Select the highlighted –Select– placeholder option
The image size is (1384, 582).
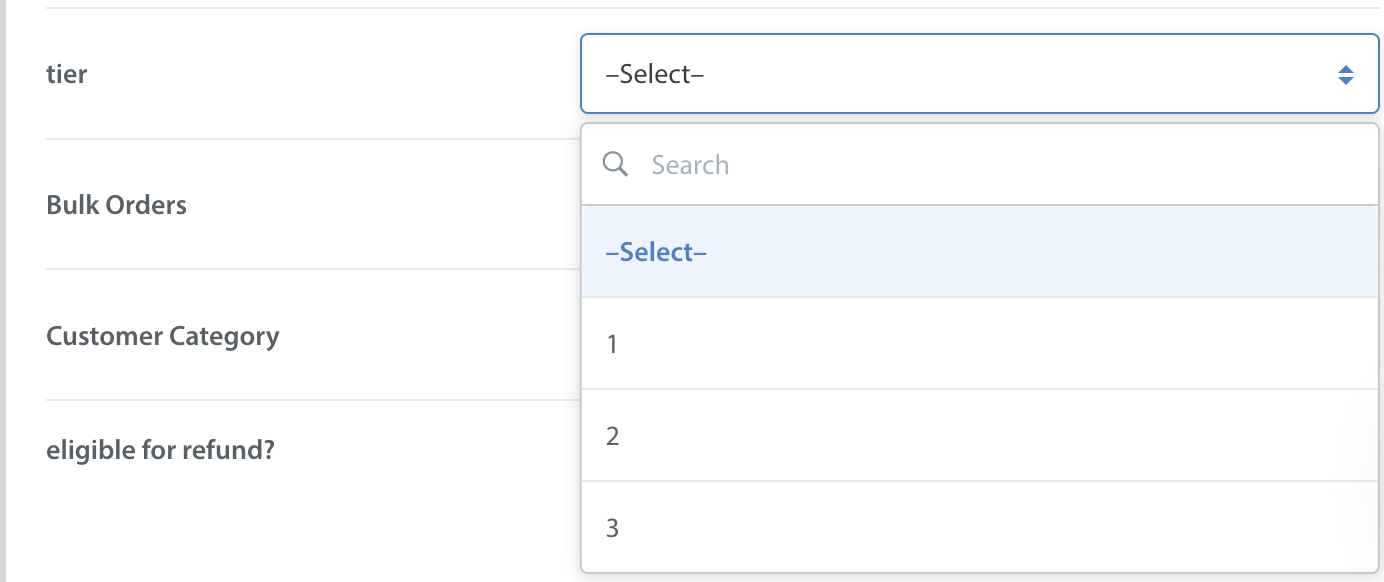click(x=979, y=252)
